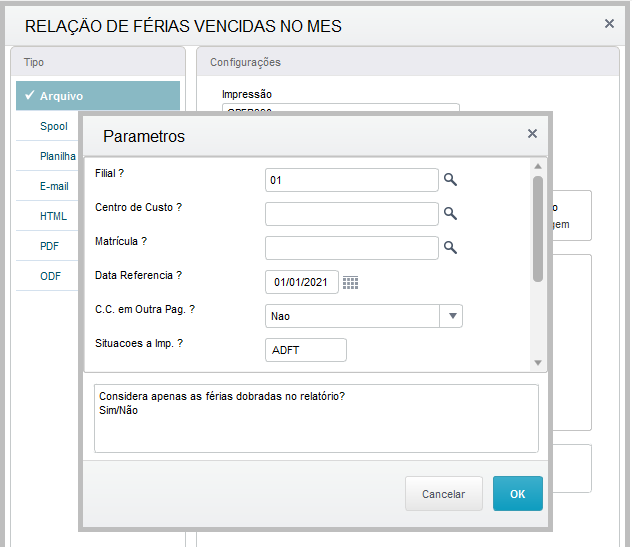This screenshot has height=547, width=632.
Task: Focus the Centro de Custo input field
Action: [x=351, y=214]
